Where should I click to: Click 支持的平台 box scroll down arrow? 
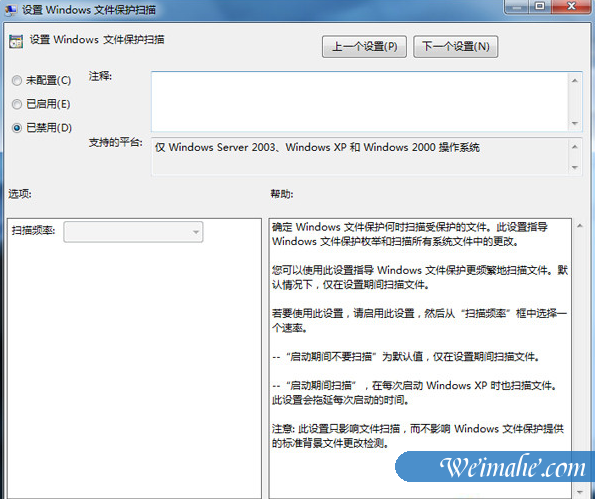click(575, 167)
